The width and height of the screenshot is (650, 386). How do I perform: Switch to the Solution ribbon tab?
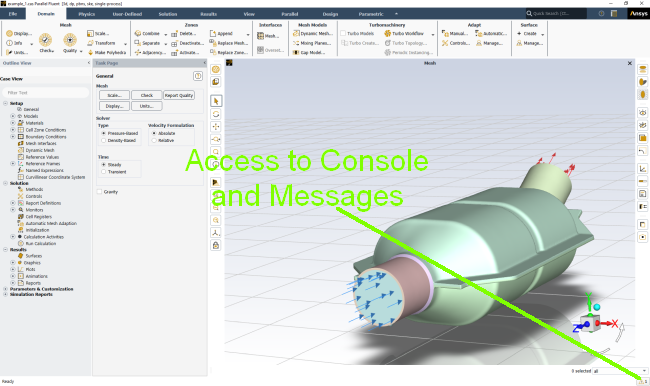pyautogui.click(x=168, y=14)
